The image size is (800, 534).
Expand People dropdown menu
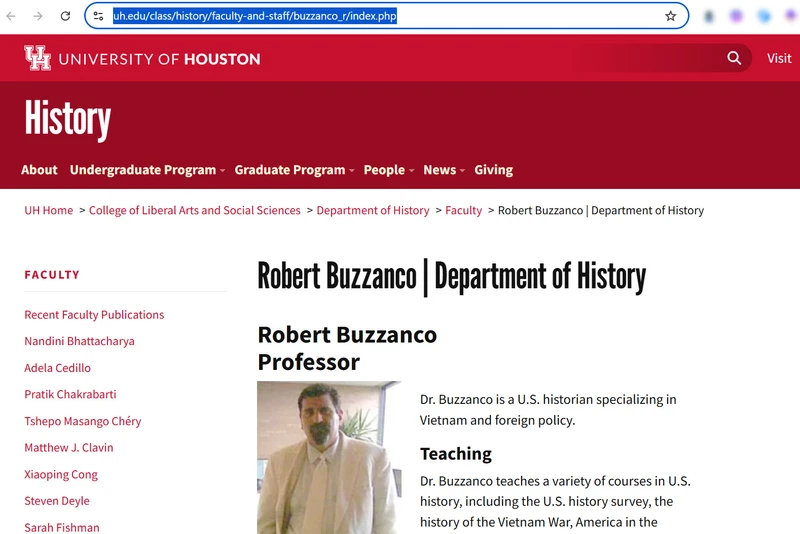tap(388, 170)
